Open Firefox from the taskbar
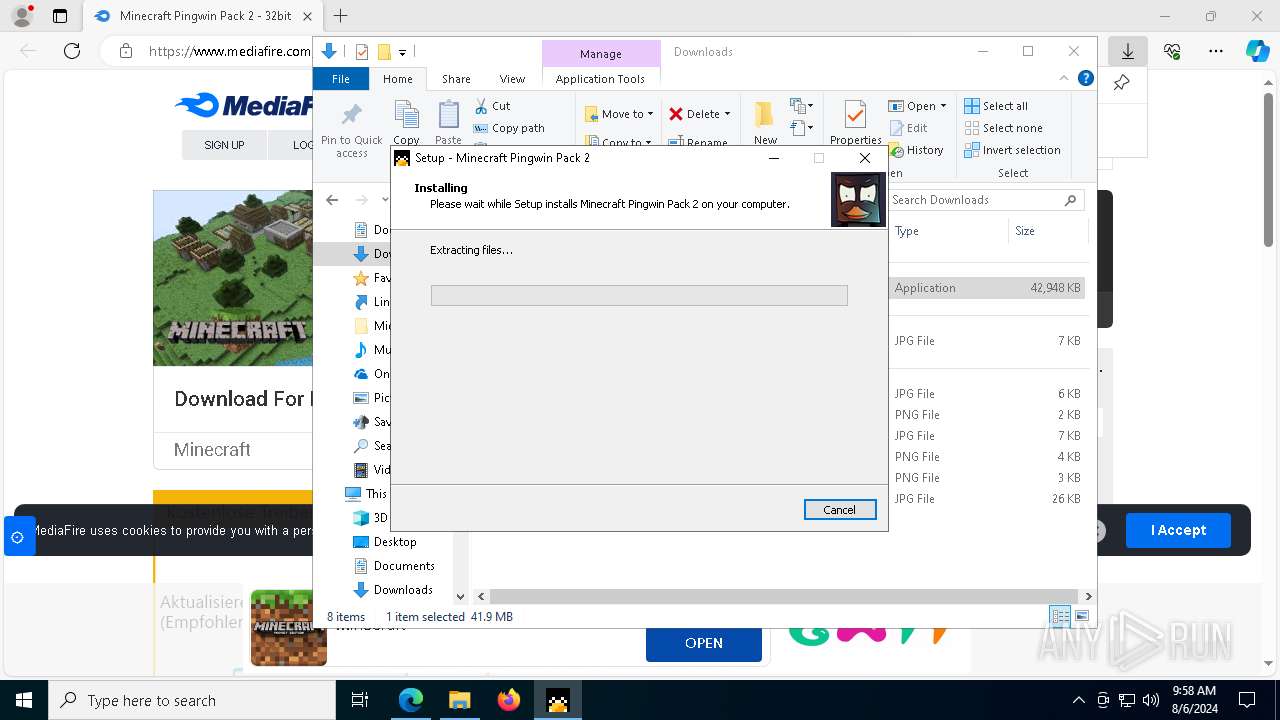1280x720 pixels. tap(508, 700)
